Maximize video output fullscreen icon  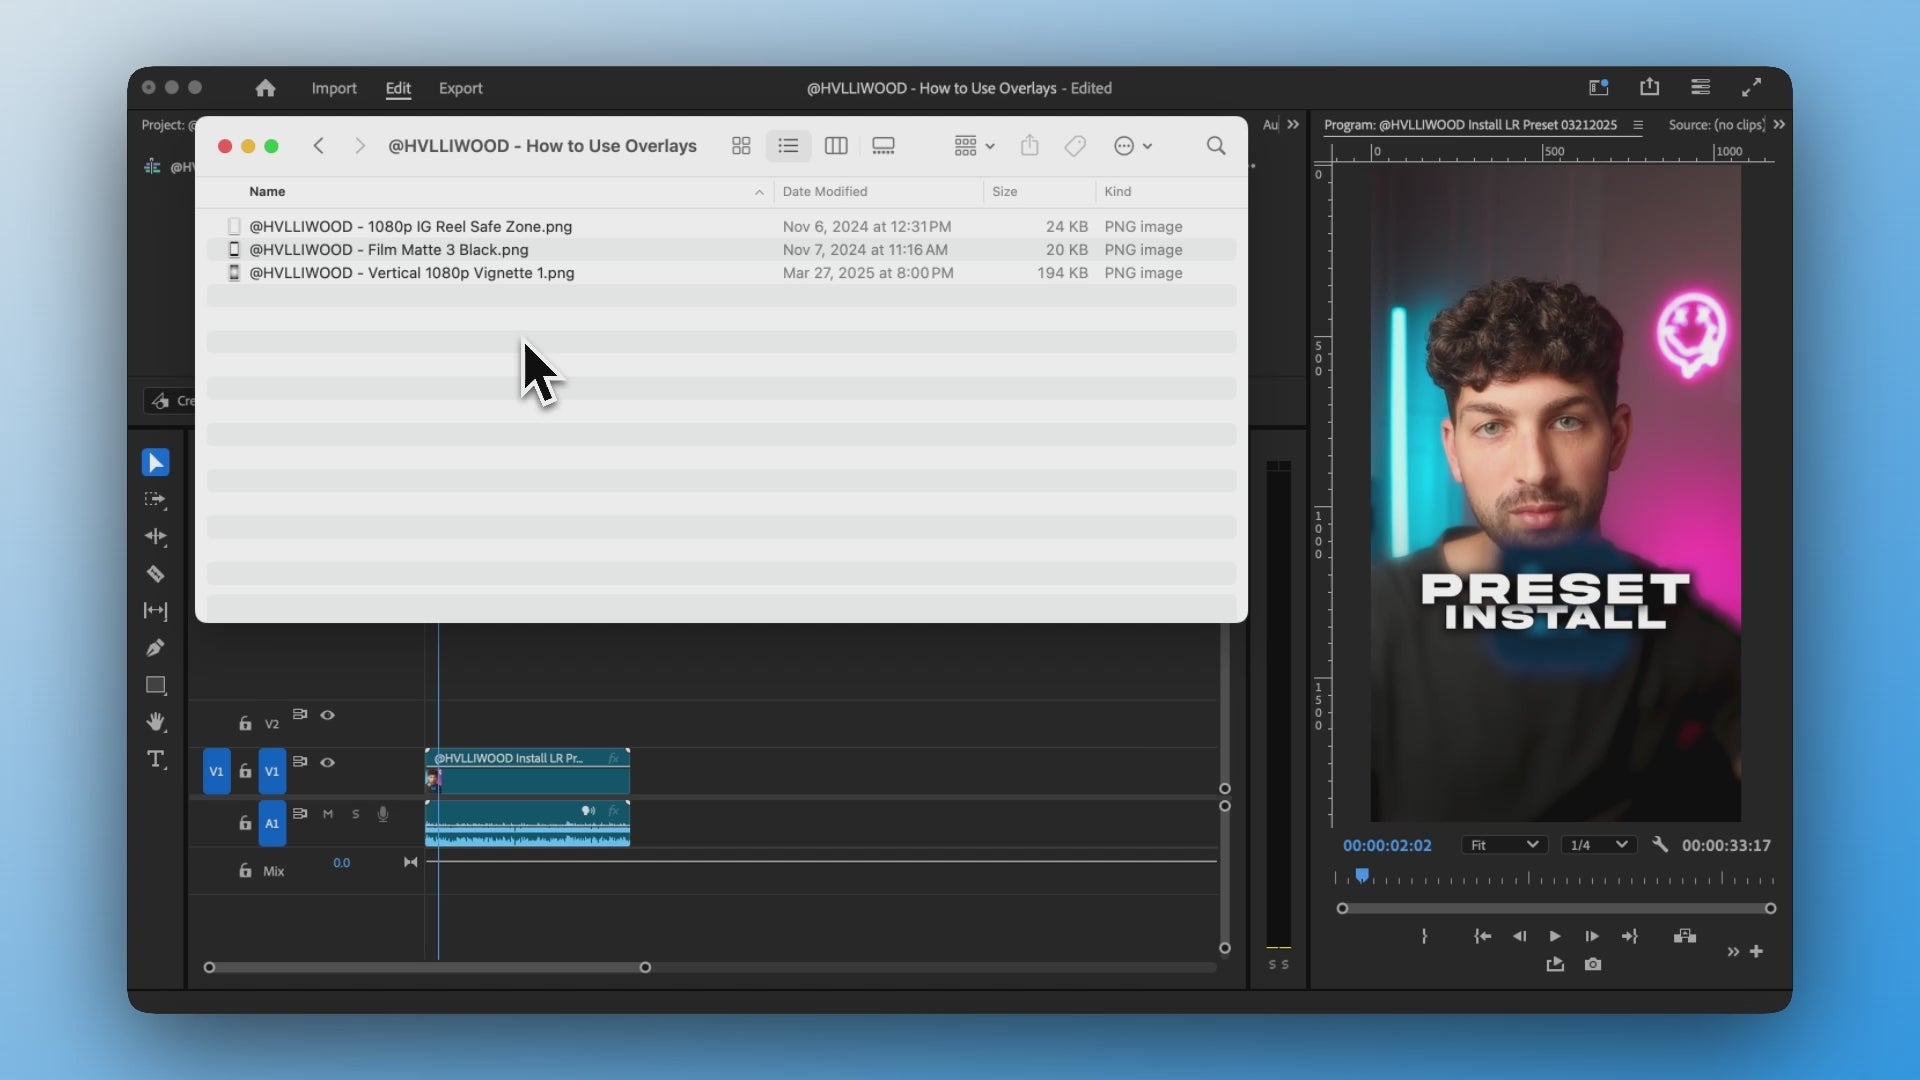point(1752,88)
